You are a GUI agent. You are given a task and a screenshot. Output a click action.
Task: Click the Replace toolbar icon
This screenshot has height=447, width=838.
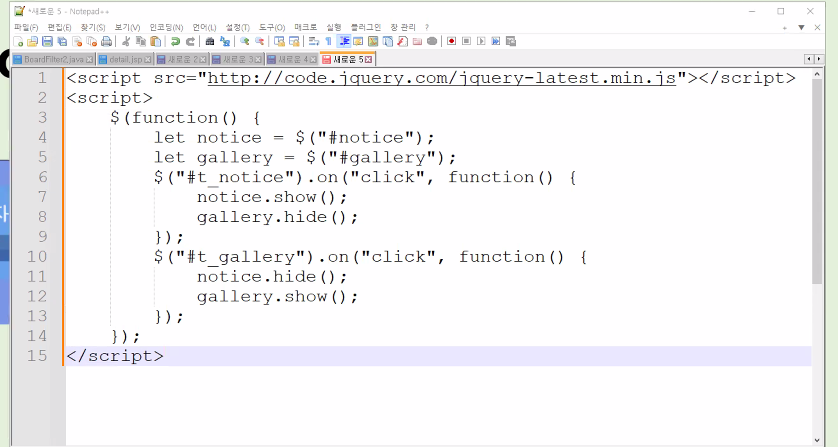click(x=225, y=41)
